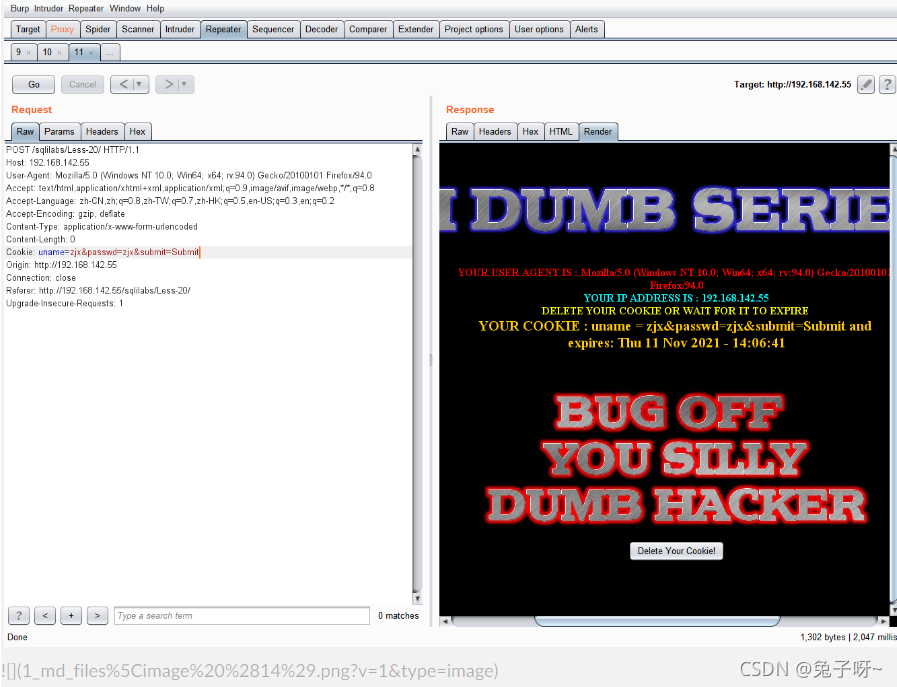This screenshot has width=897, height=687.
Task: Select the response Render tab
Action: 598,132
